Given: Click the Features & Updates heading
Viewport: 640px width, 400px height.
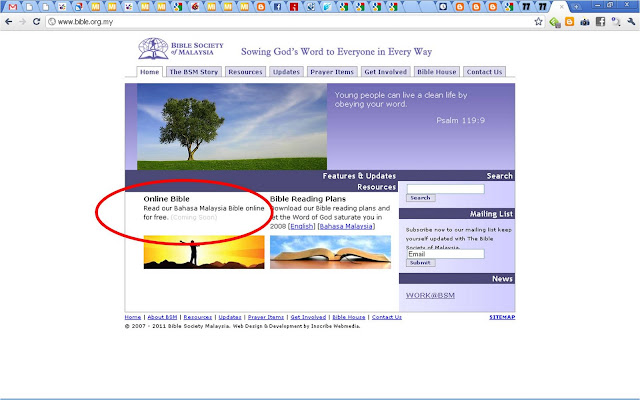Looking at the screenshot, I should pos(359,176).
